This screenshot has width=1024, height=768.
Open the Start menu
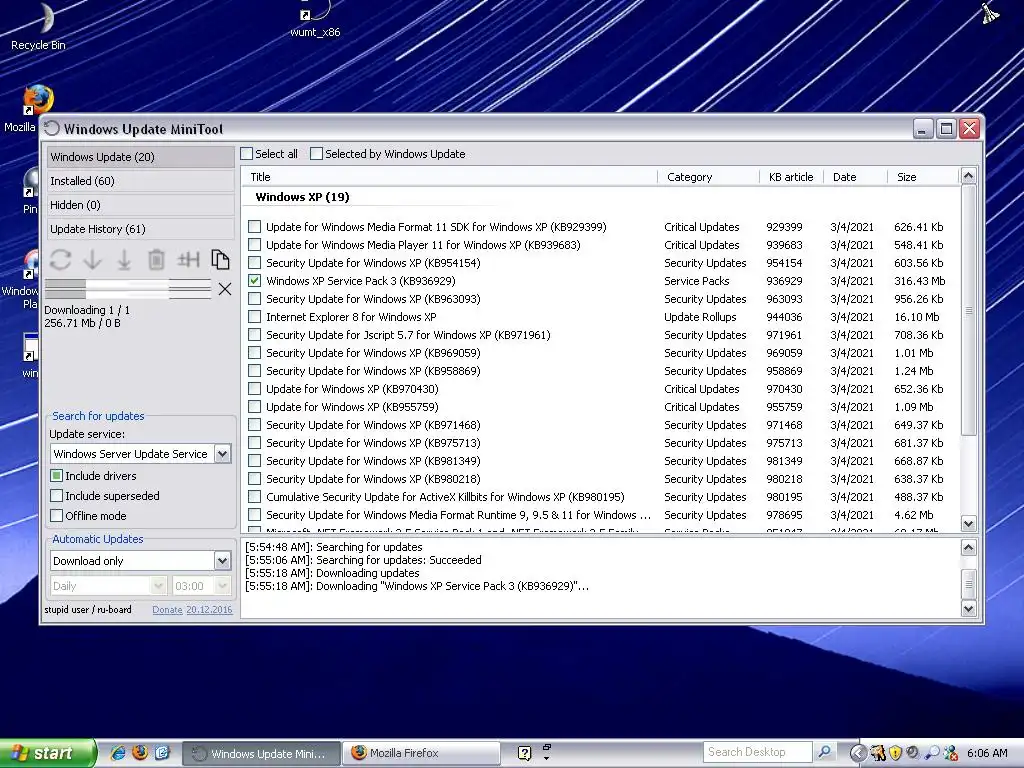(x=47, y=753)
